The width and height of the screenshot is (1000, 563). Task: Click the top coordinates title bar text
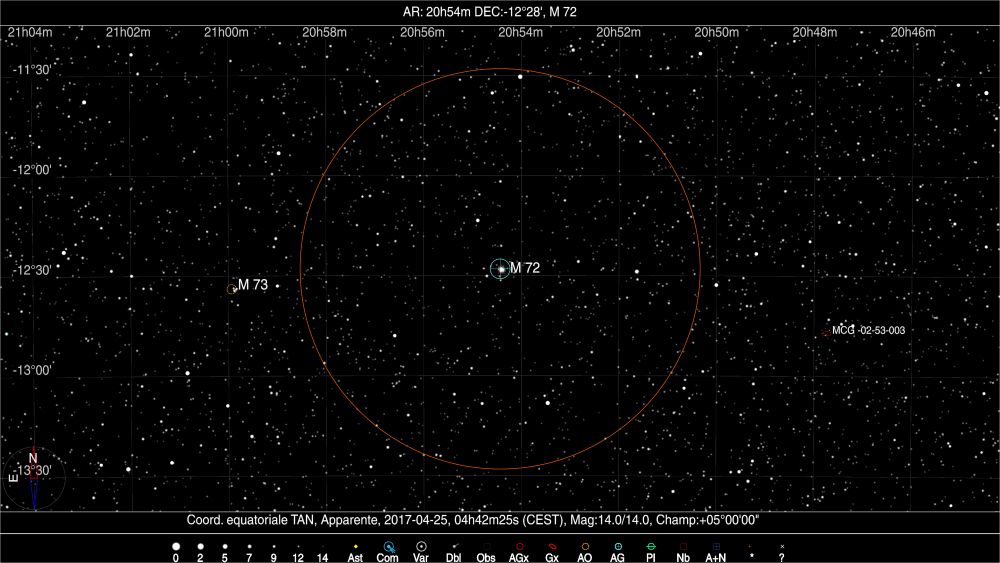pyautogui.click(x=500, y=12)
